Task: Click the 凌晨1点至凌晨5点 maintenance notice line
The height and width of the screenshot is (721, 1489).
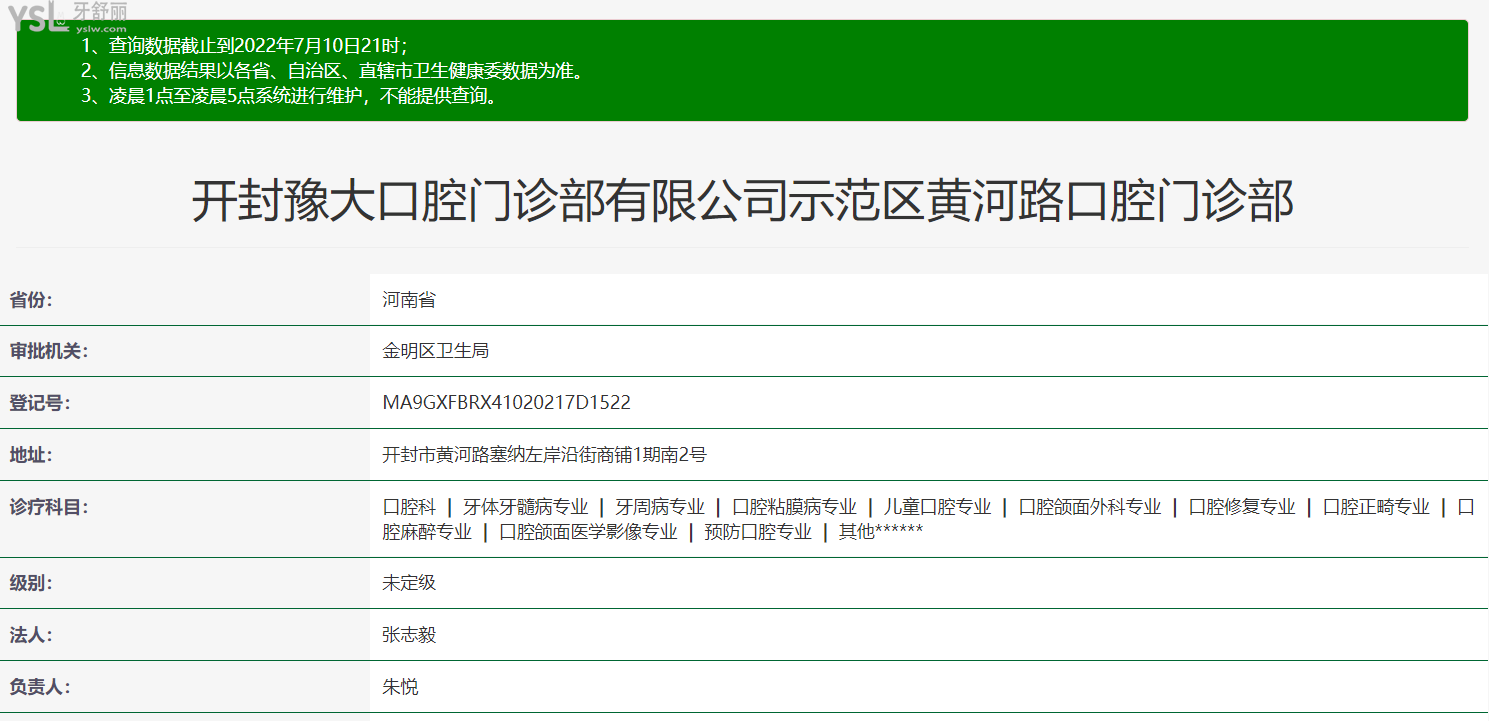Action: [289, 97]
